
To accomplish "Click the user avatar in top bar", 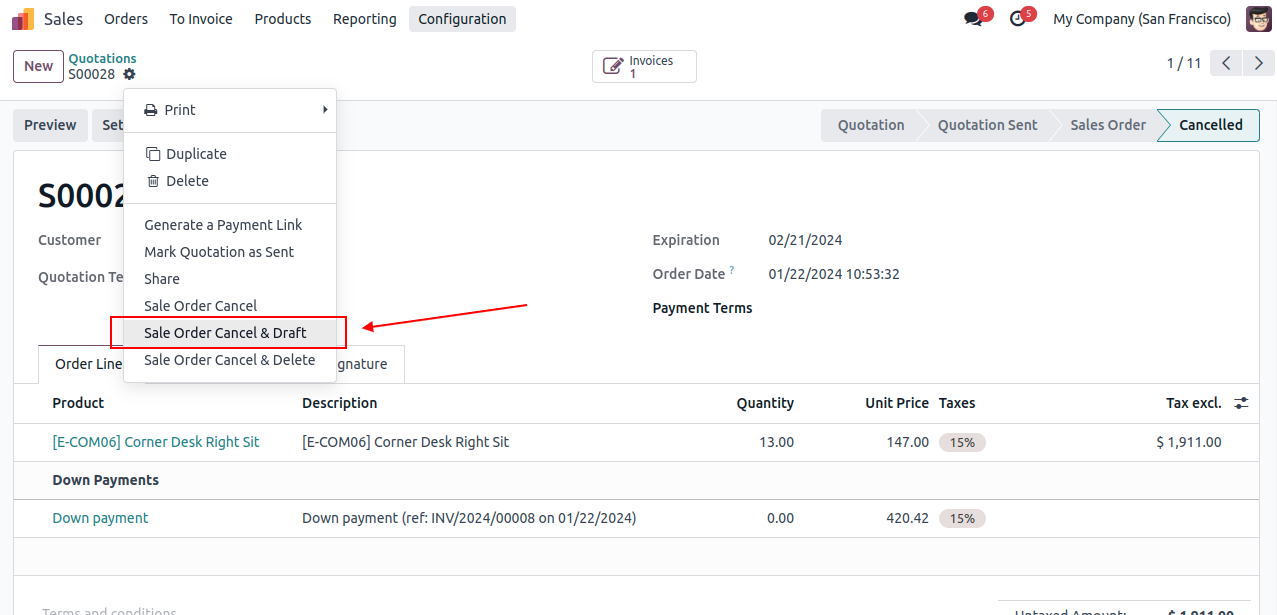I will (1258, 19).
